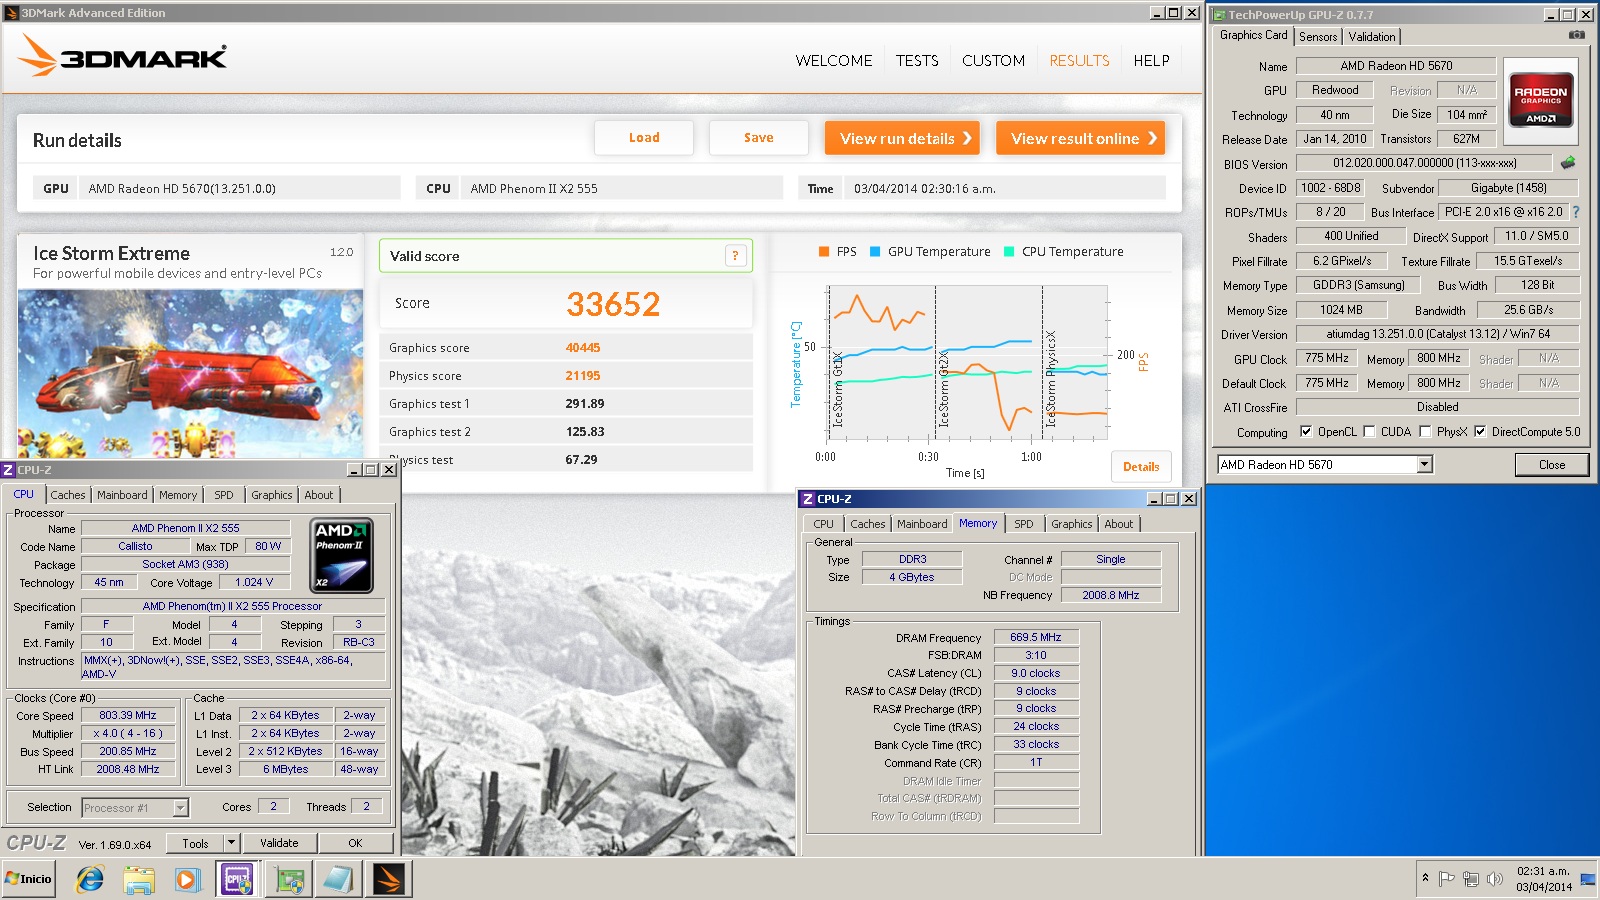Click the GPU-Z screenshot camera icon
1600x900 pixels.
[x=1577, y=35]
